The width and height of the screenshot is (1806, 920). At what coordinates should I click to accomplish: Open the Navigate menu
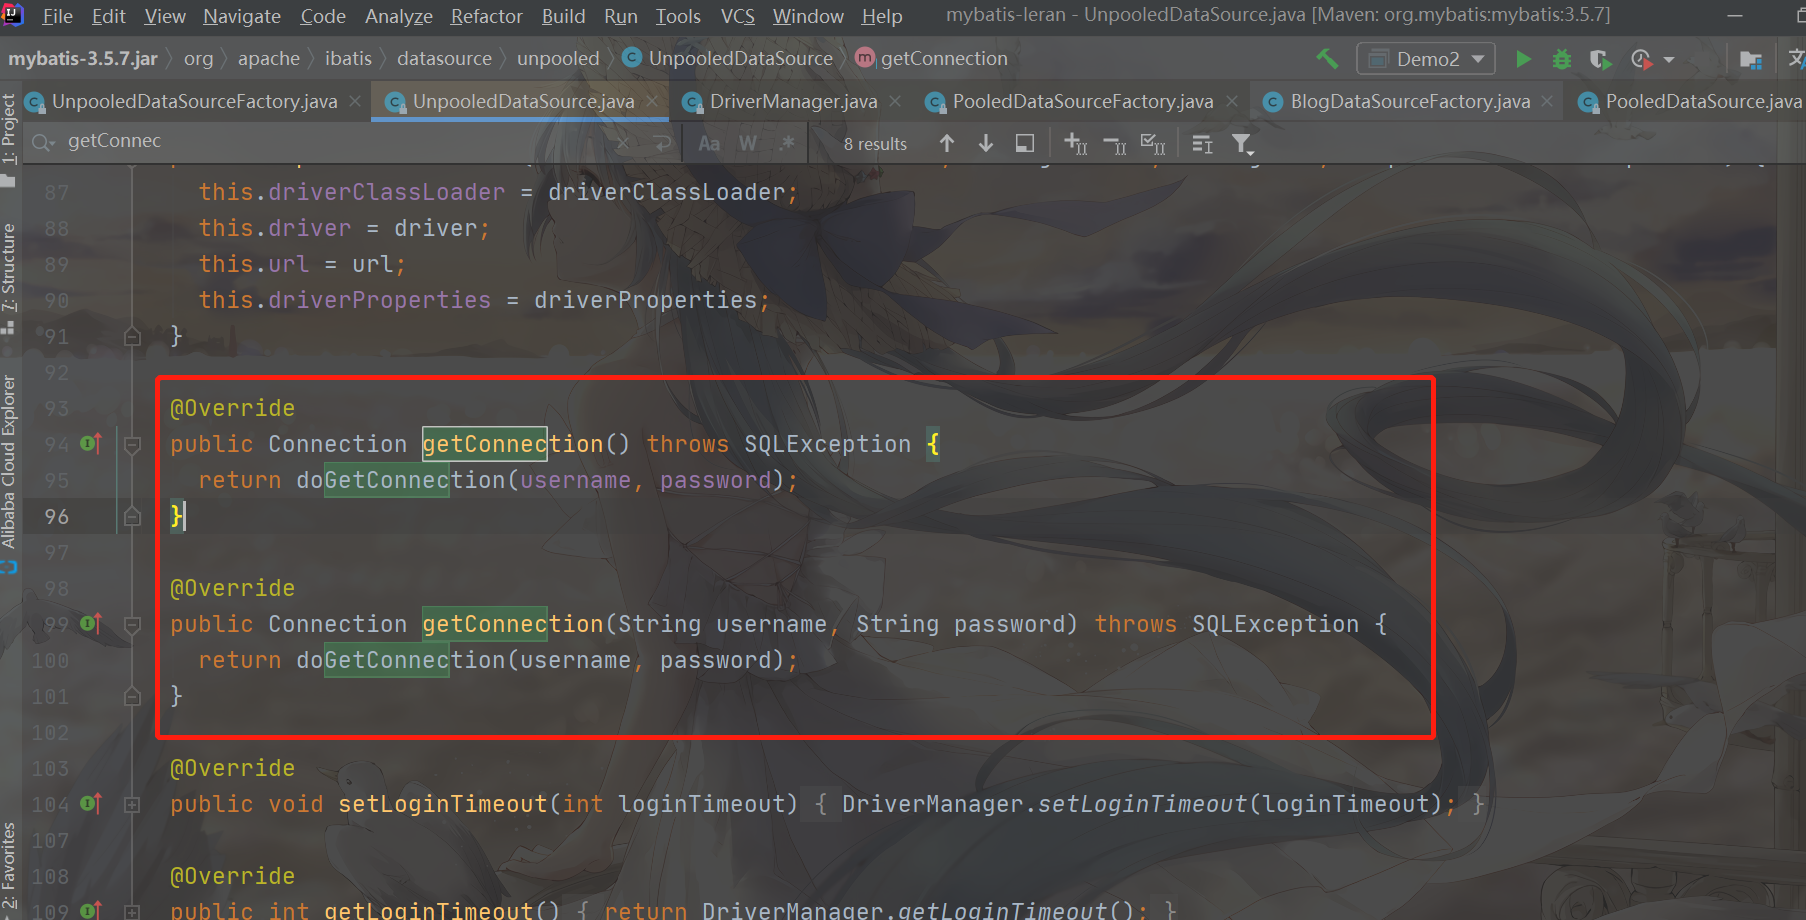pos(242,16)
